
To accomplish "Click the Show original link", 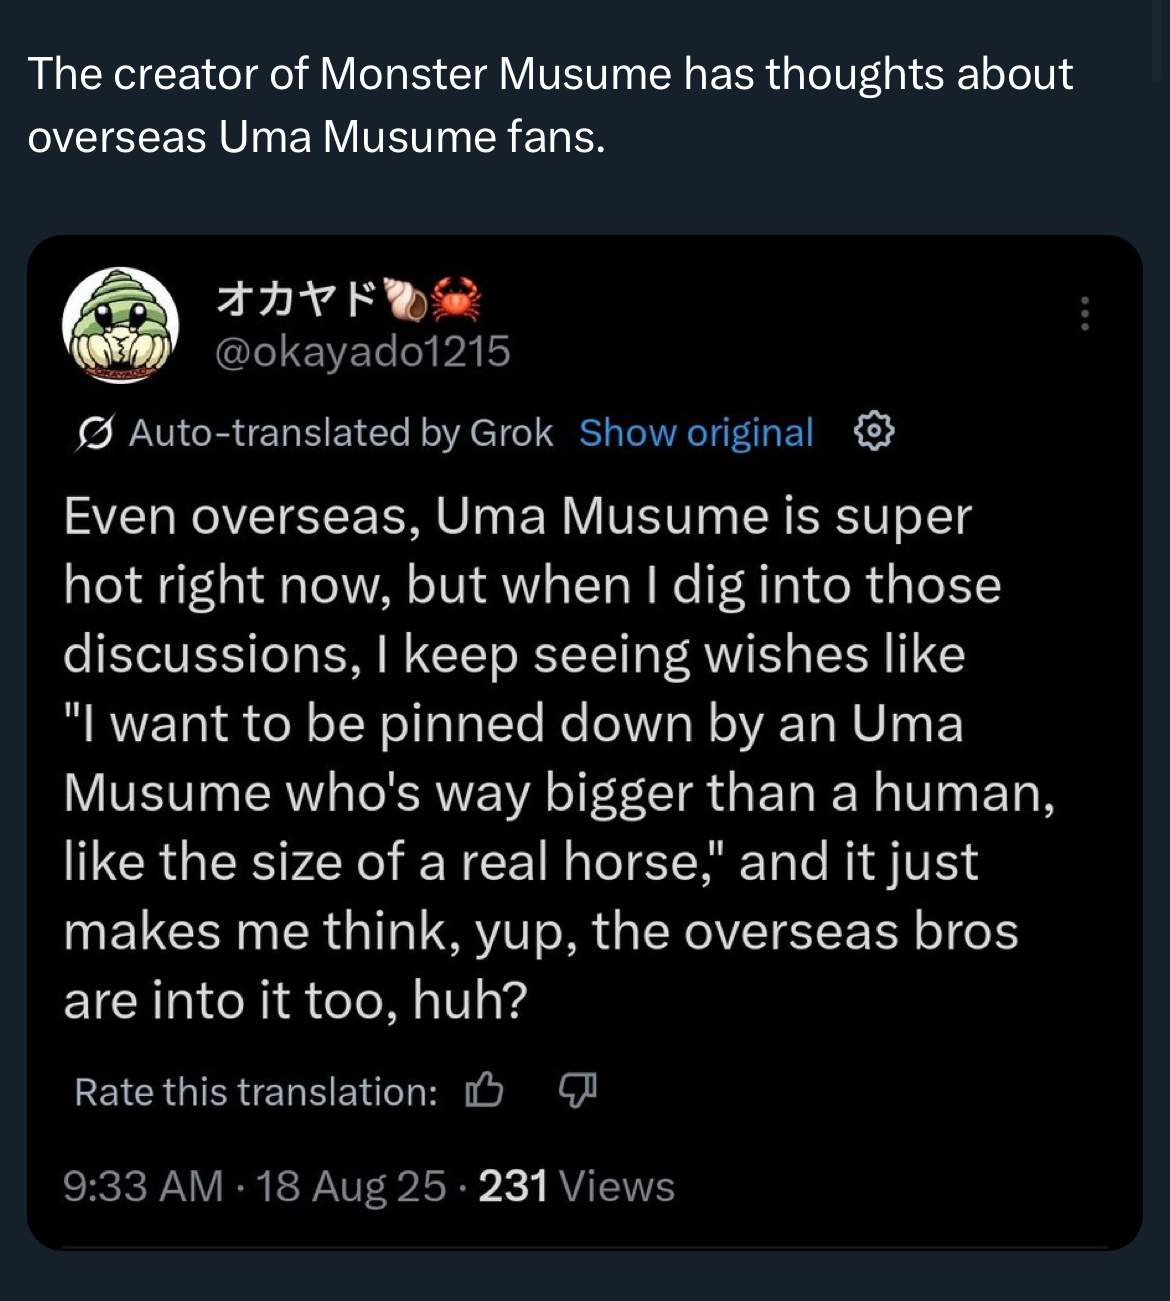I will pyautogui.click(x=696, y=433).
